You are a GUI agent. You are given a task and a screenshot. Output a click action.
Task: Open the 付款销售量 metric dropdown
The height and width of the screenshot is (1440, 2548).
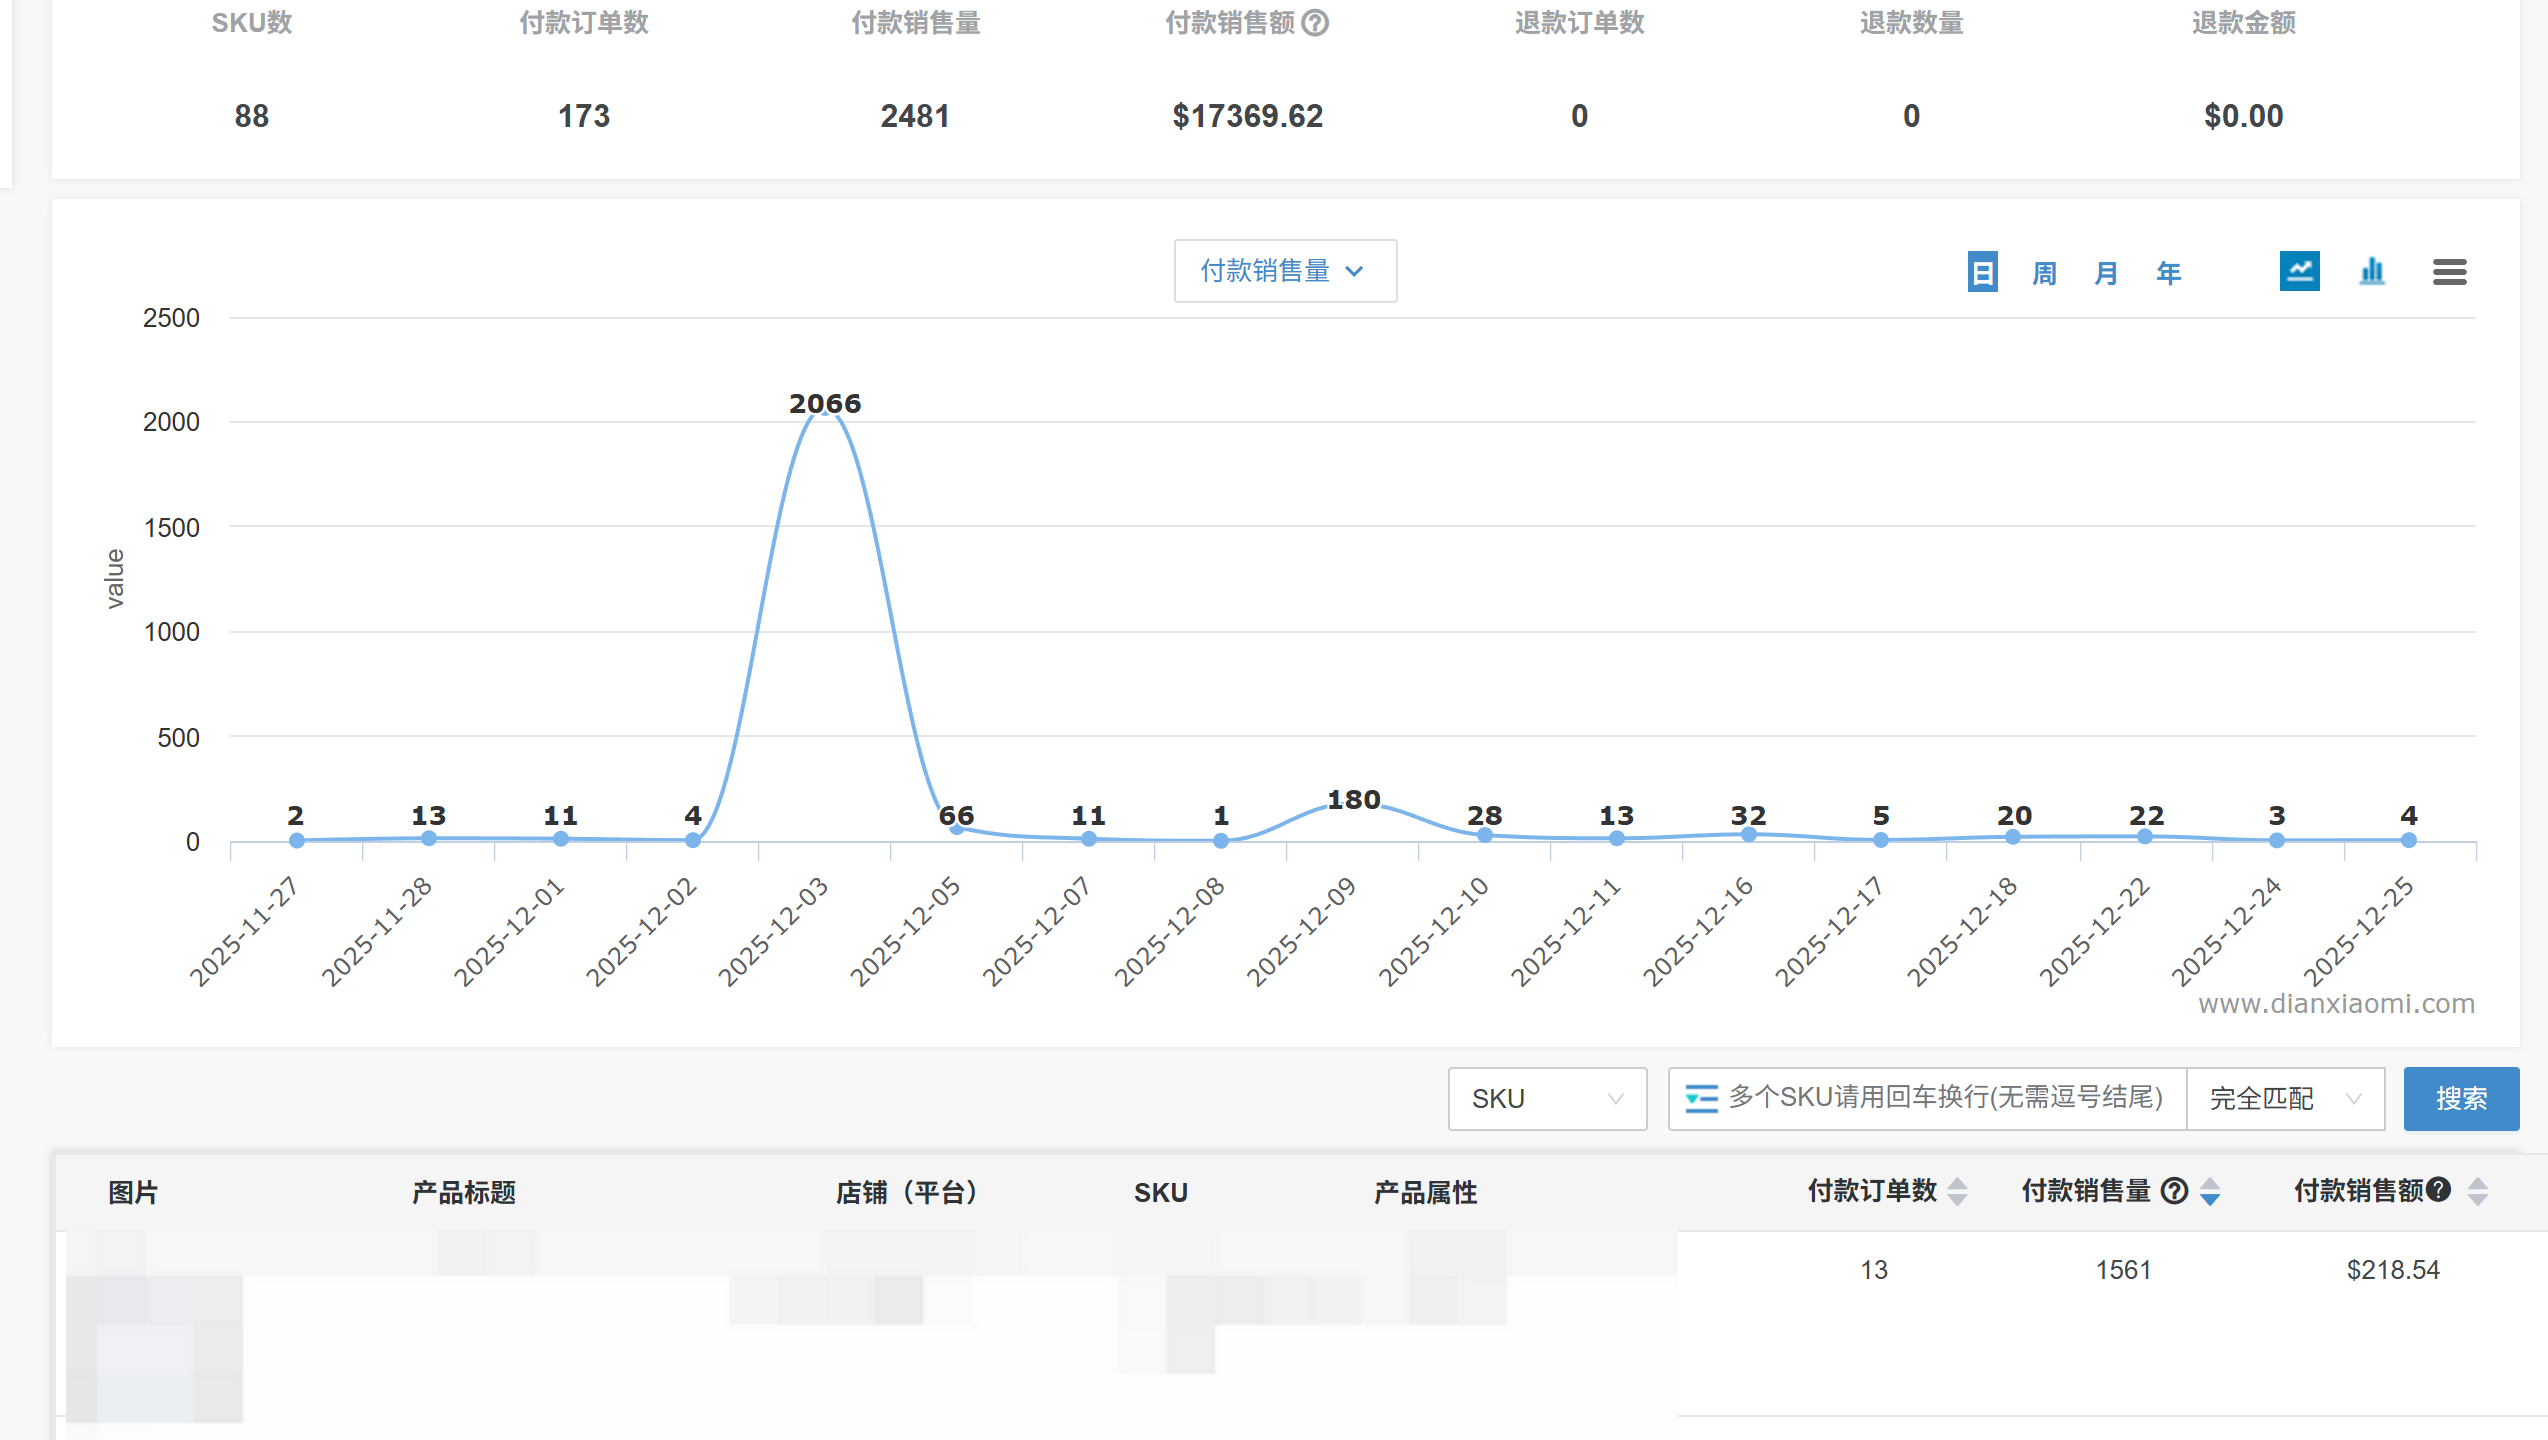click(1284, 271)
